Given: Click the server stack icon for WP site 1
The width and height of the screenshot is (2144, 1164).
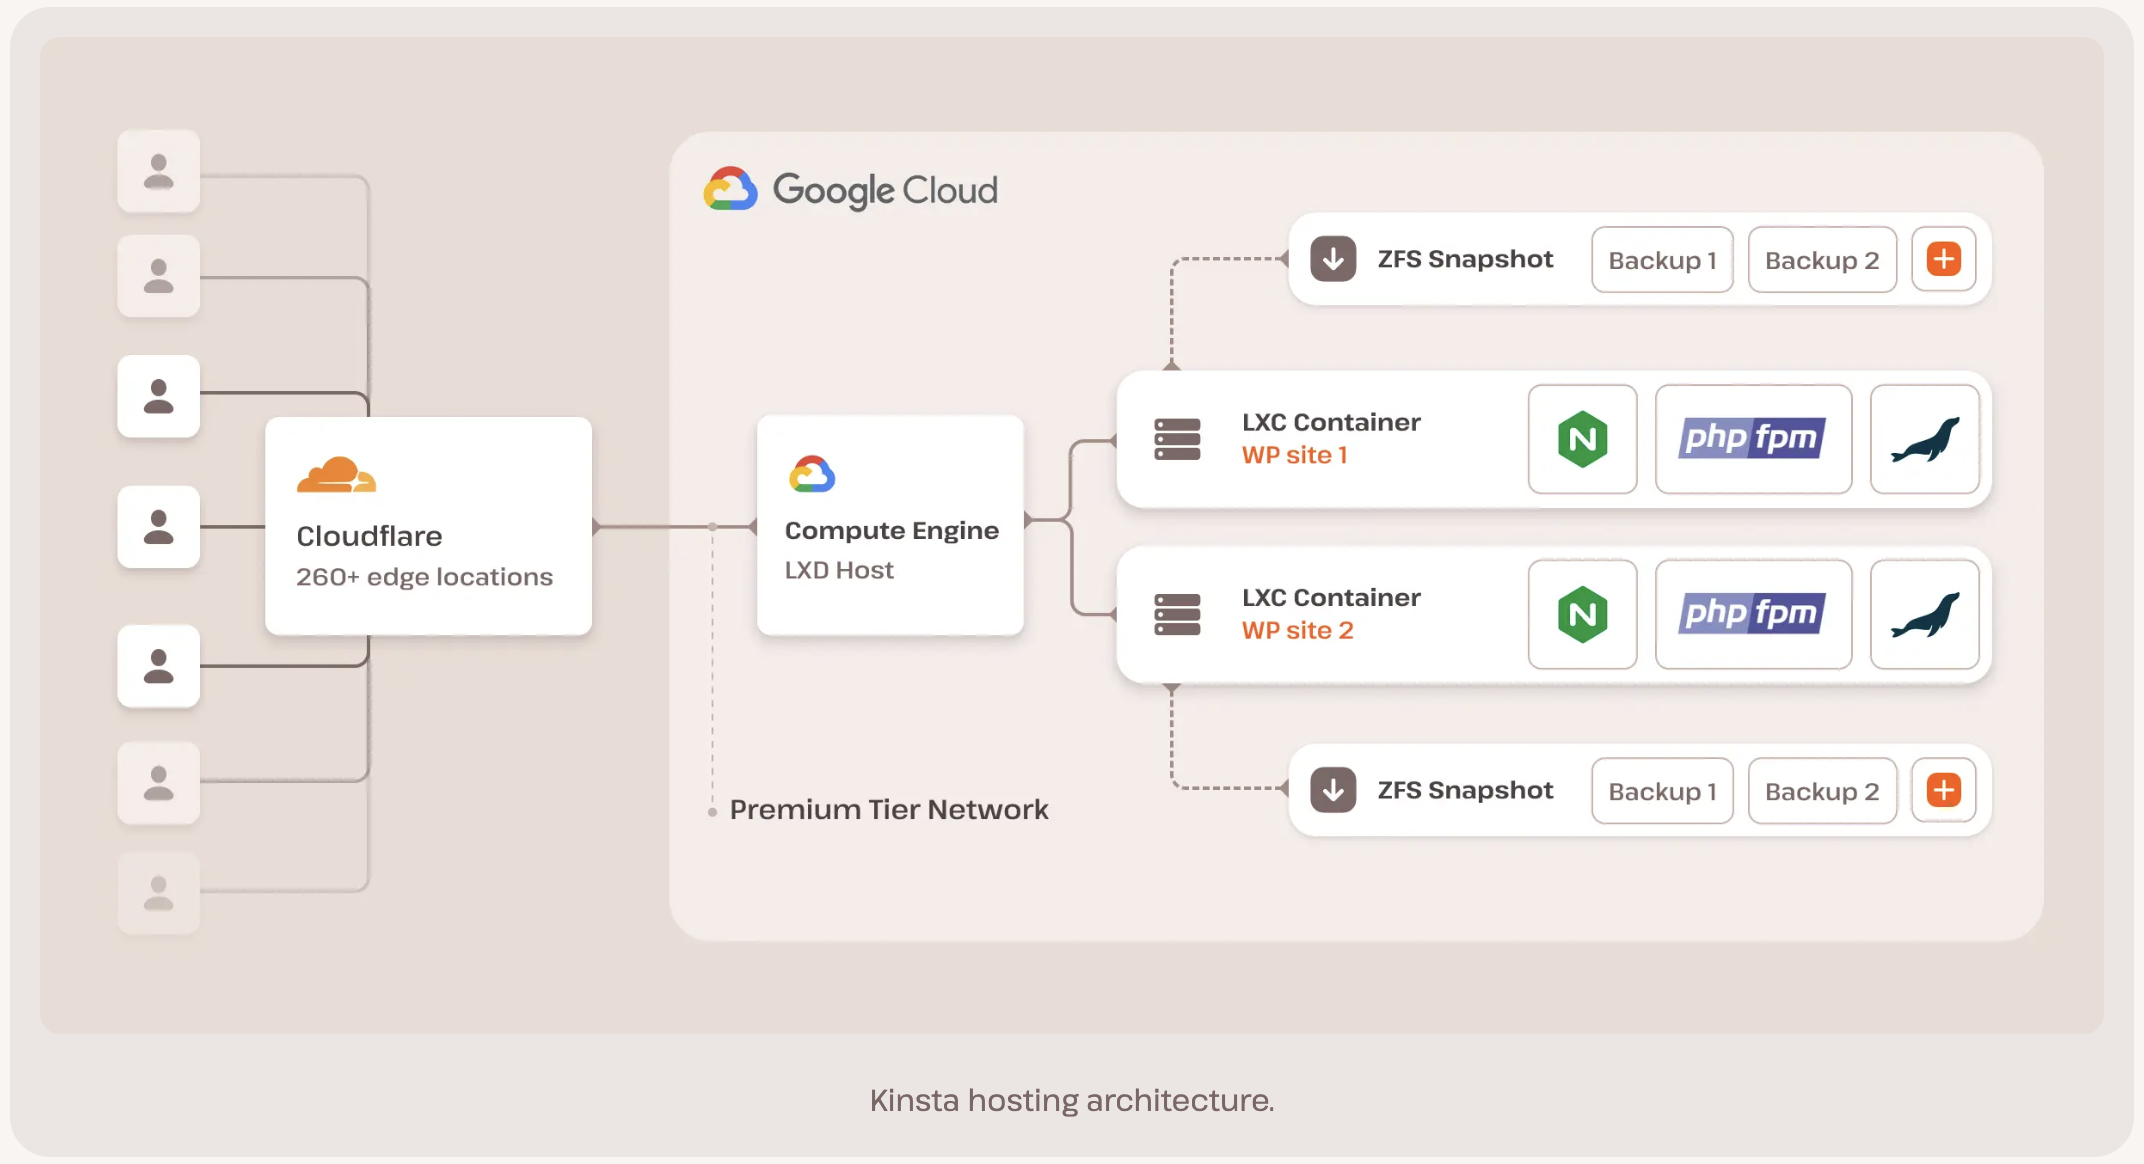Looking at the screenshot, I should (1177, 439).
